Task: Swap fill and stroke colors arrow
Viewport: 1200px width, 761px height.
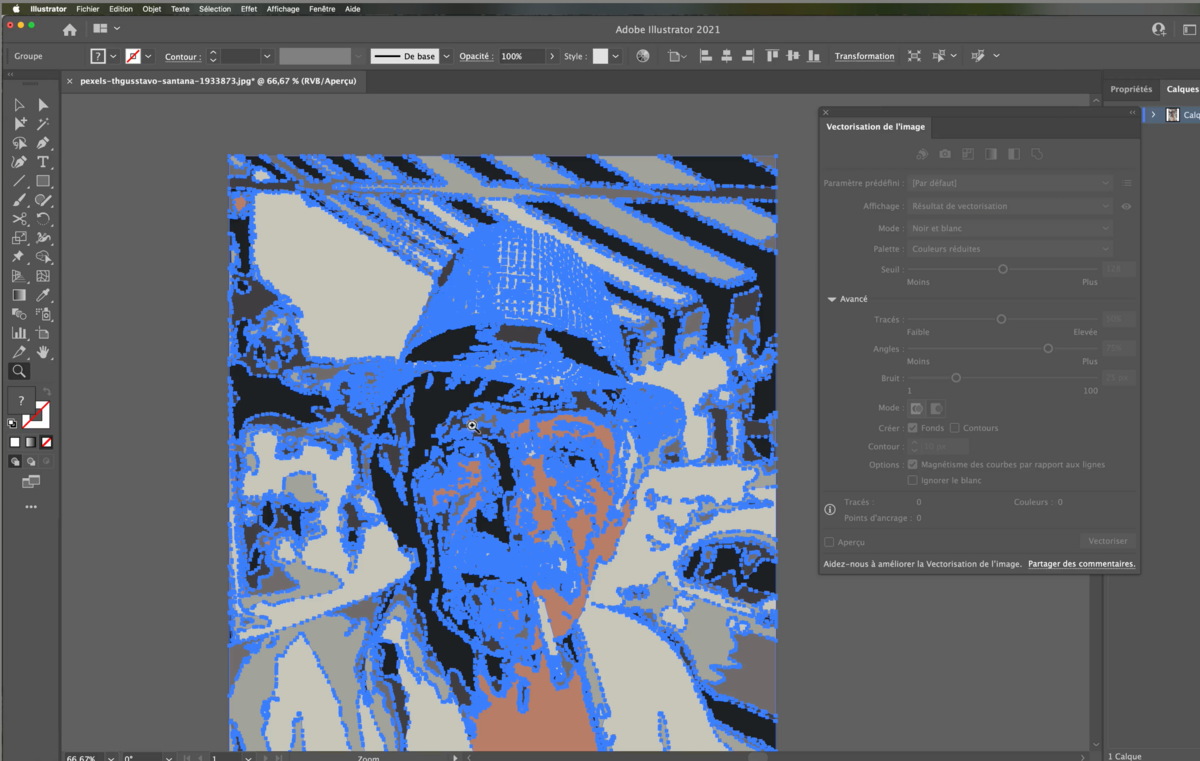Action: pyautogui.click(x=46, y=391)
